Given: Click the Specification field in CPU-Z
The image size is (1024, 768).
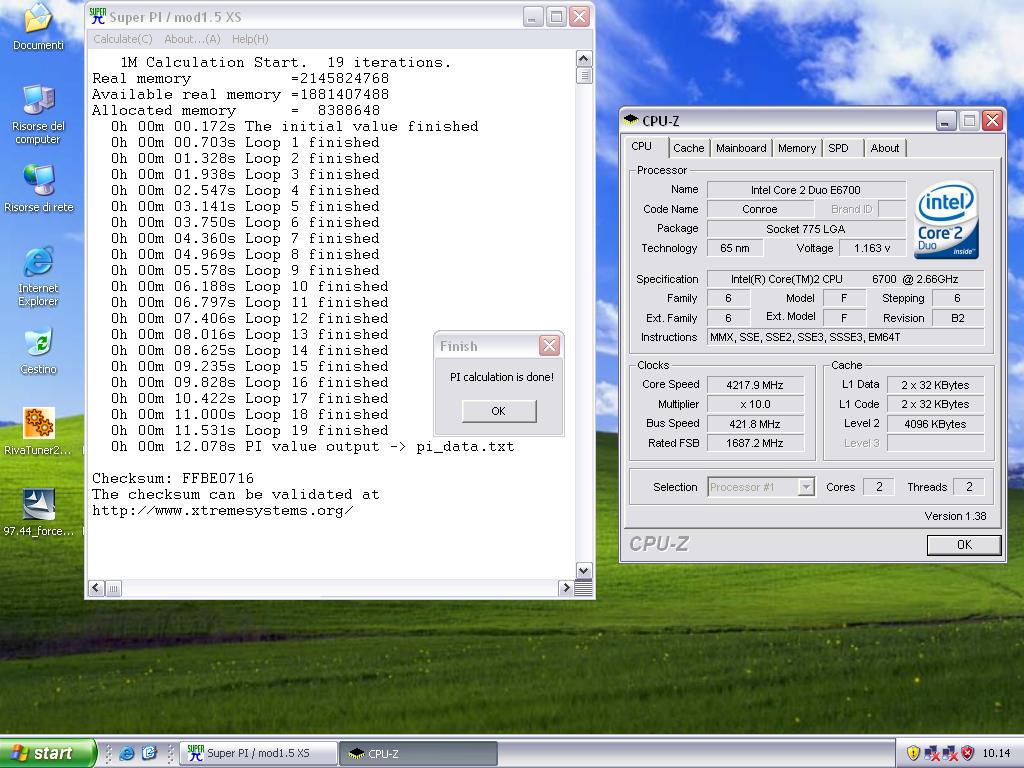Looking at the screenshot, I should coord(845,279).
